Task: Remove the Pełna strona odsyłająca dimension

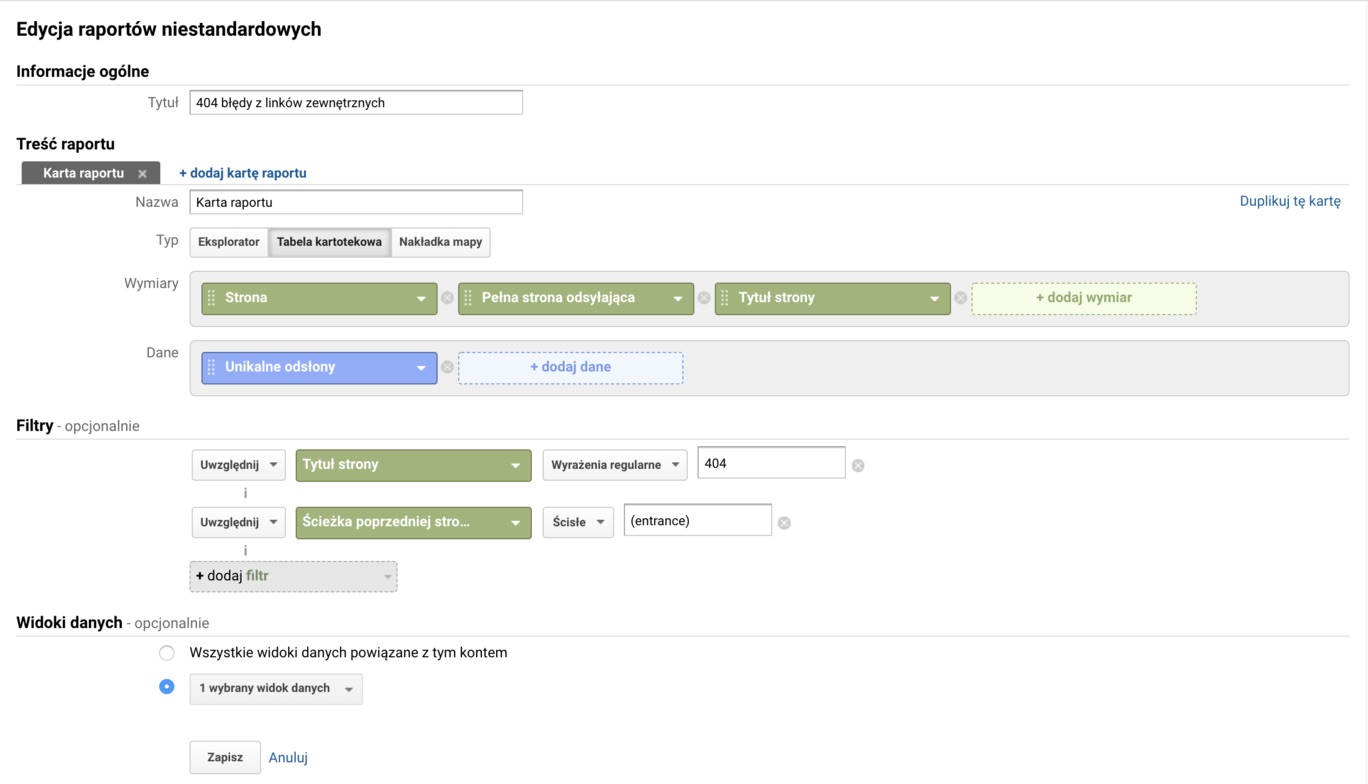Action: click(704, 298)
